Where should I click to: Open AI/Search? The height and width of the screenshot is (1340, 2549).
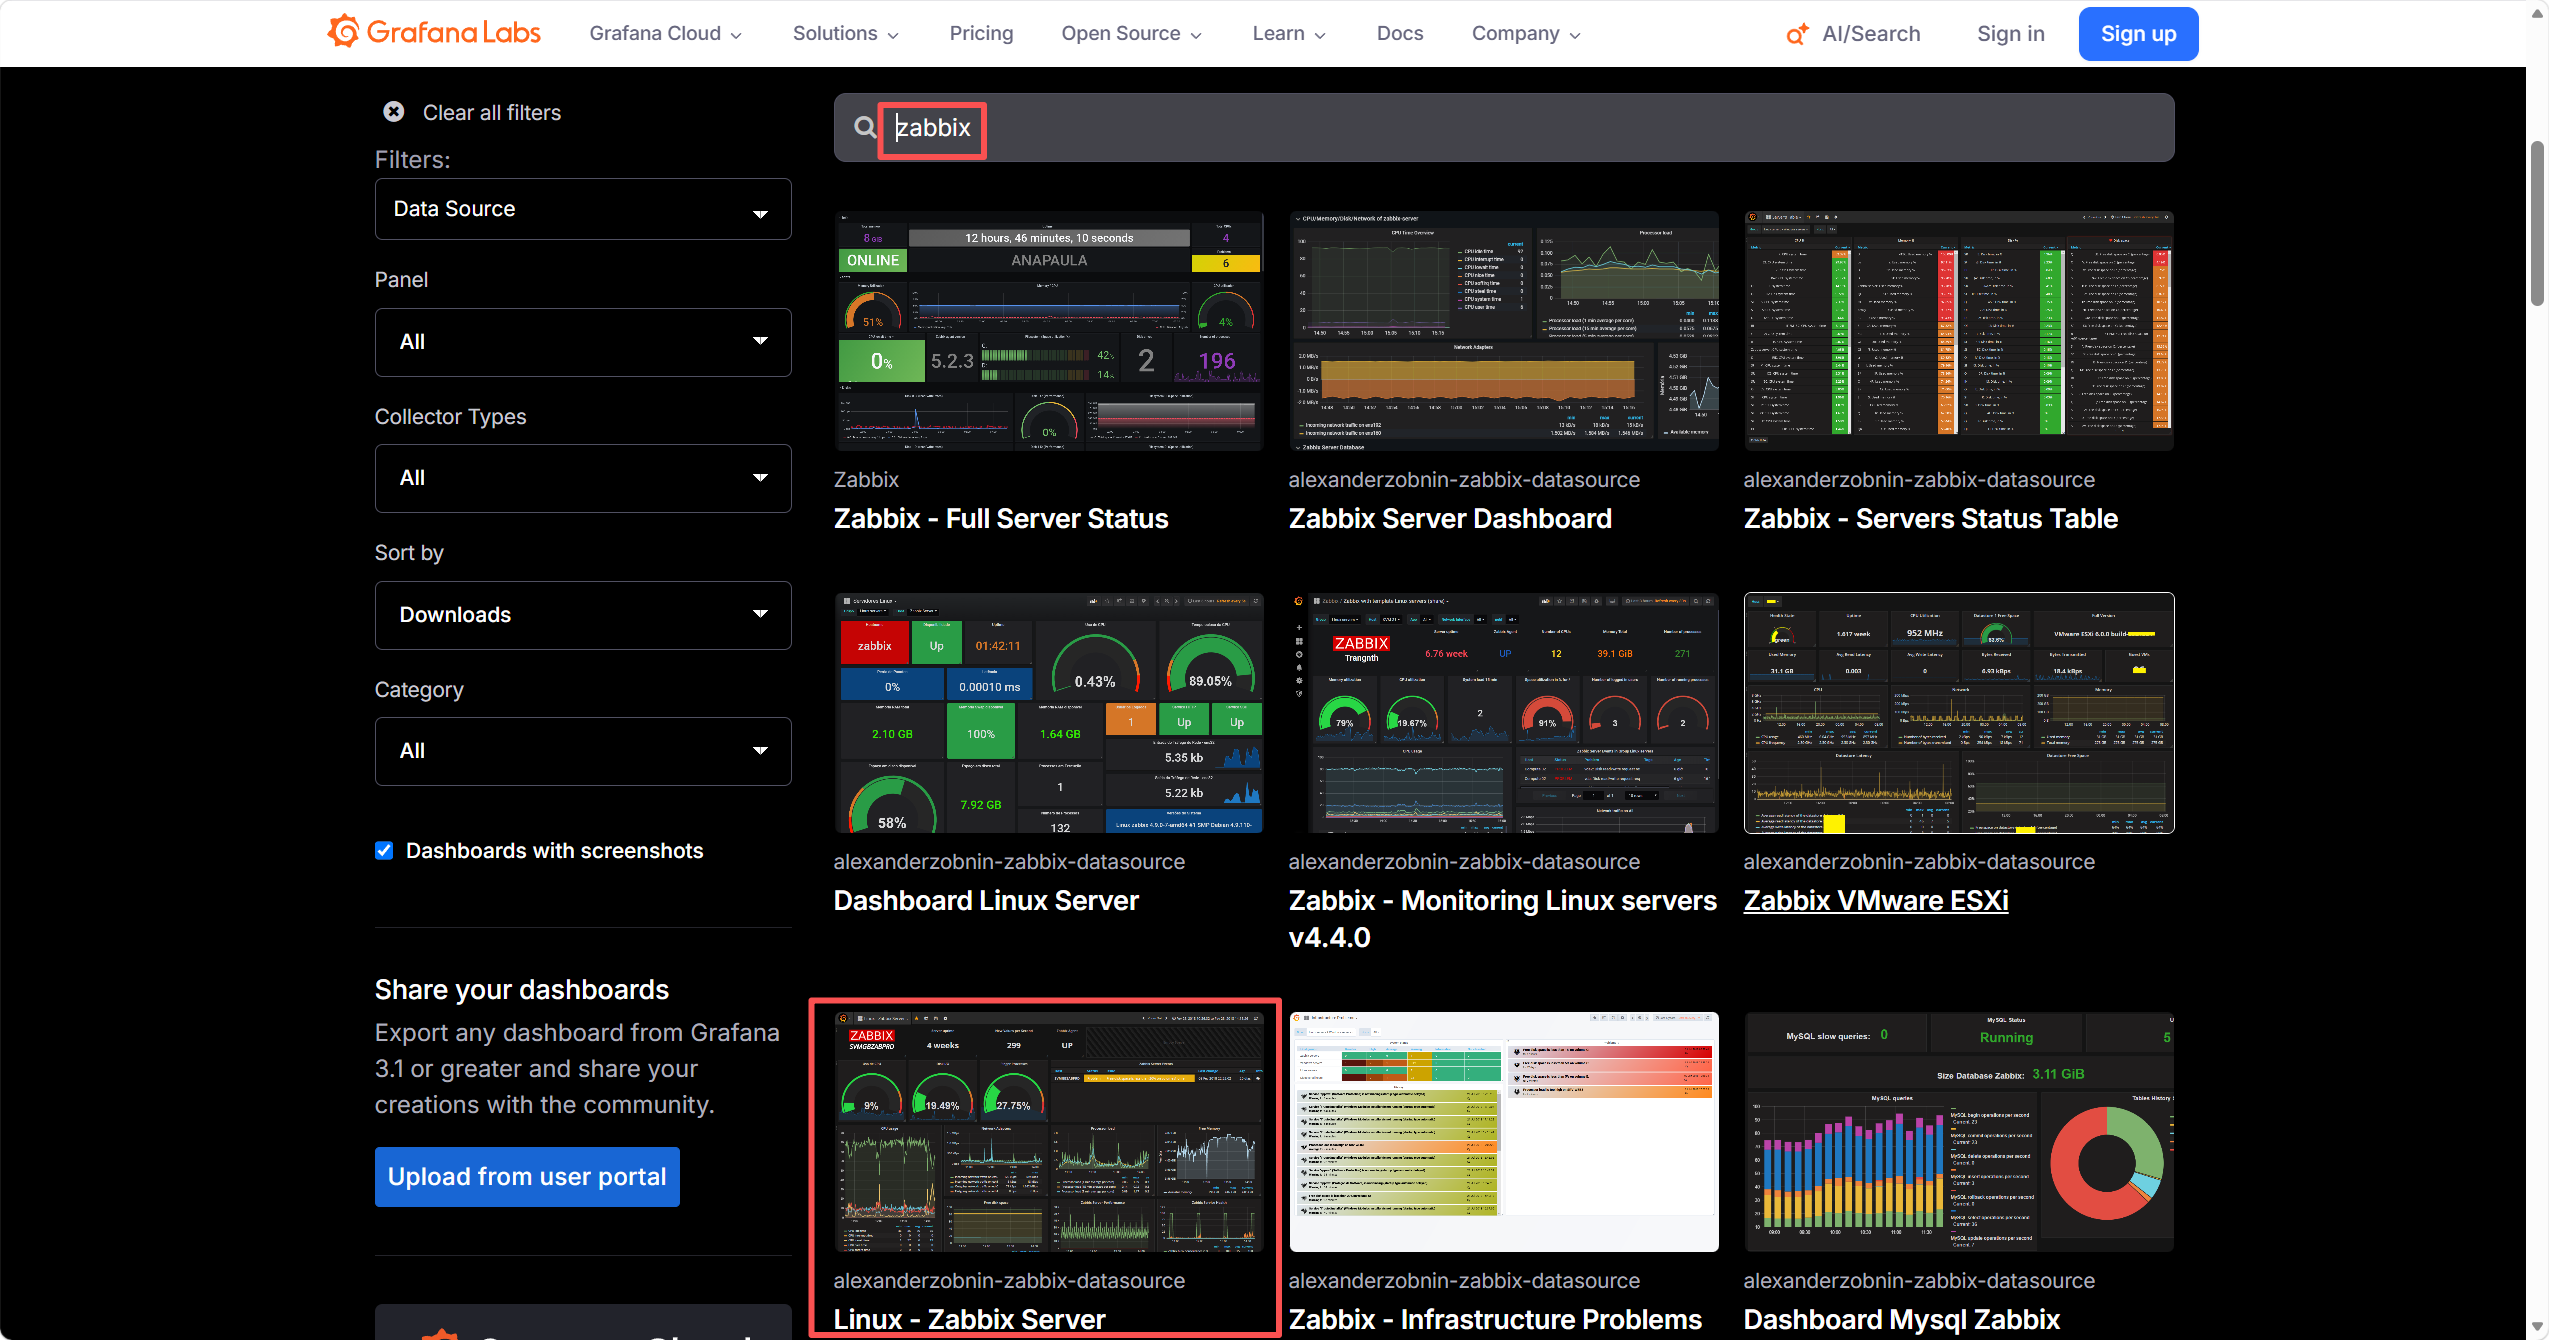point(1853,34)
